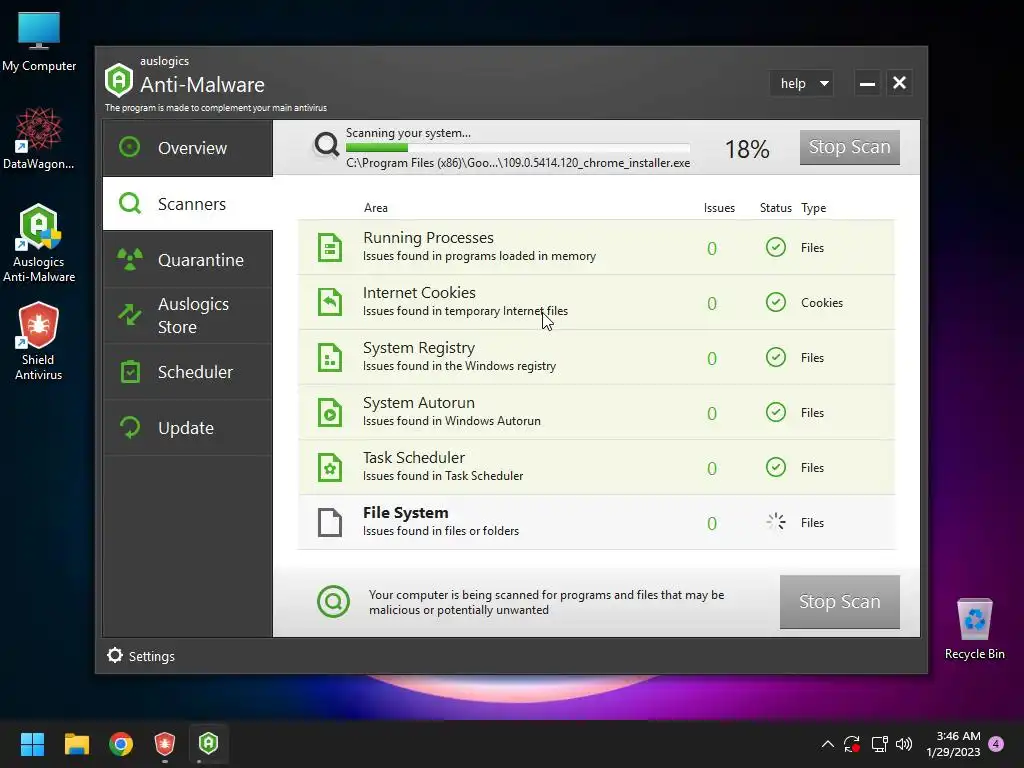The width and height of the screenshot is (1024, 768).
Task: Open DataWagon desktop shortcut
Action: click(39, 138)
